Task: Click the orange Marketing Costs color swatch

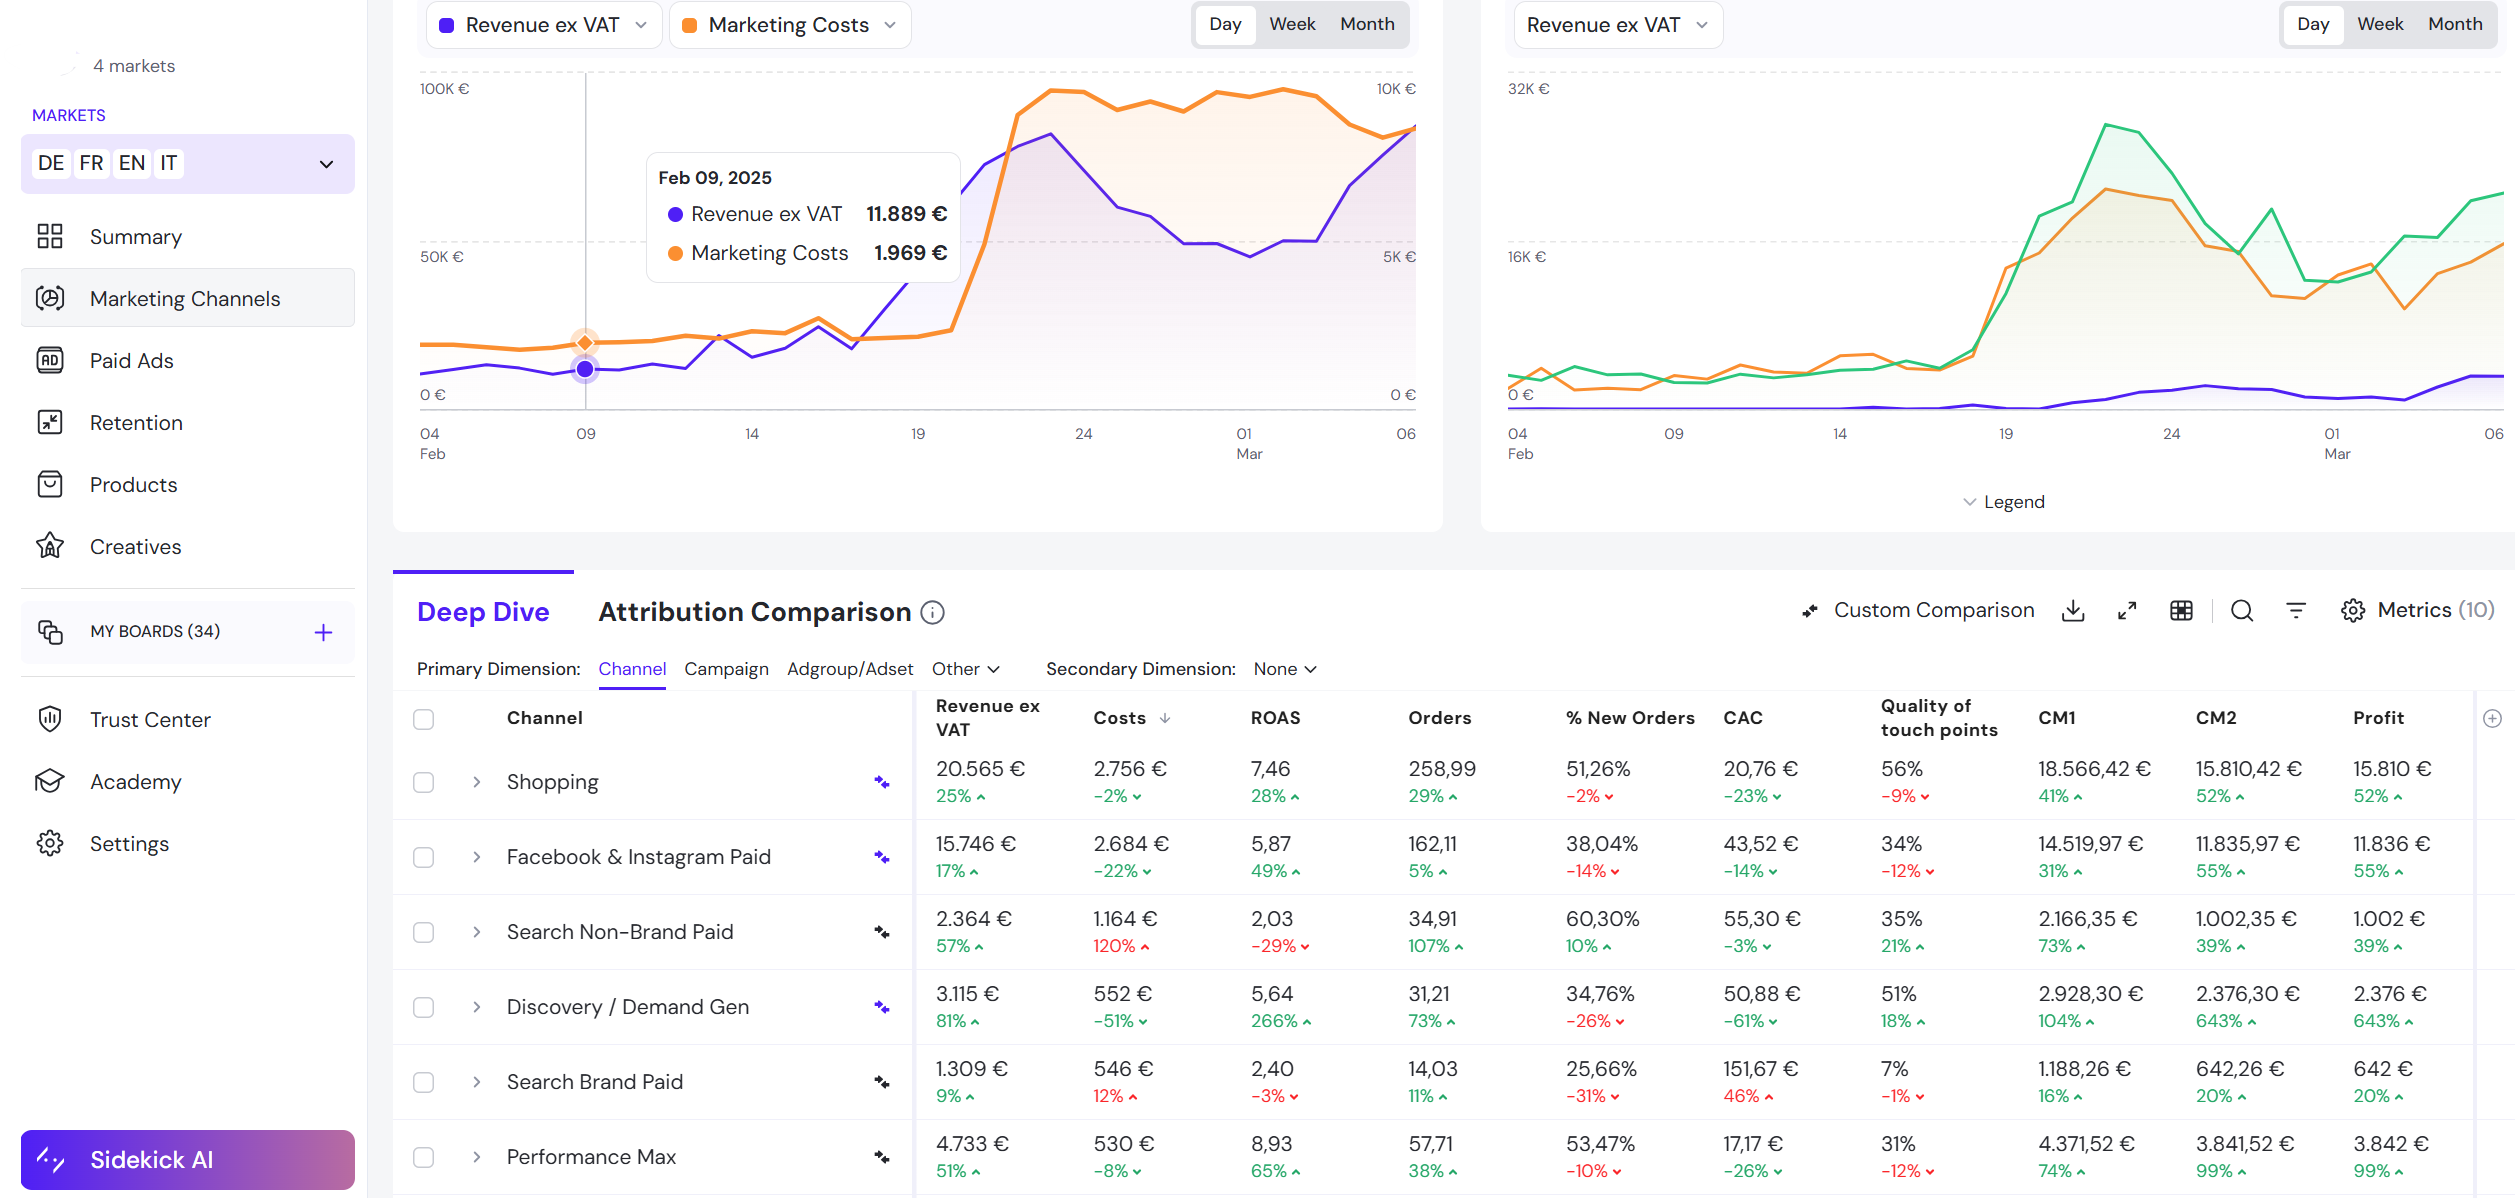Action: pyautogui.click(x=690, y=26)
